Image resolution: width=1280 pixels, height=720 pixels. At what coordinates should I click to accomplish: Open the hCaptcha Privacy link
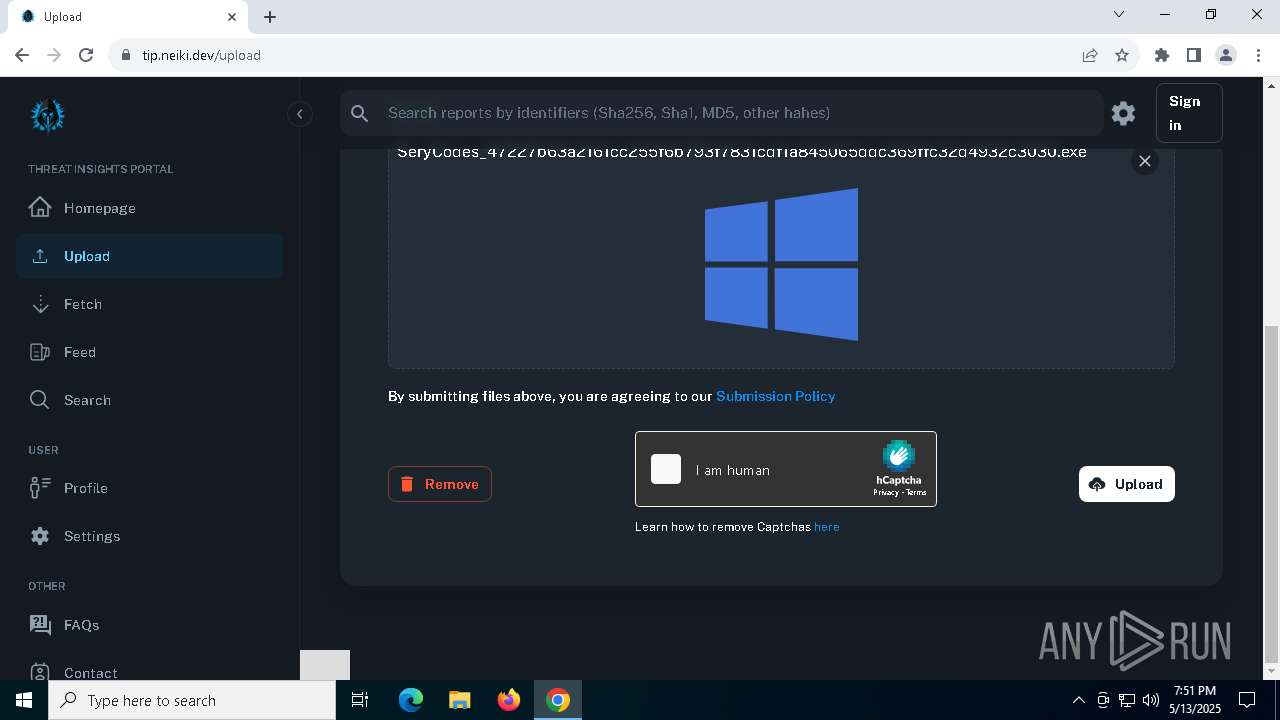[x=886, y=493]
